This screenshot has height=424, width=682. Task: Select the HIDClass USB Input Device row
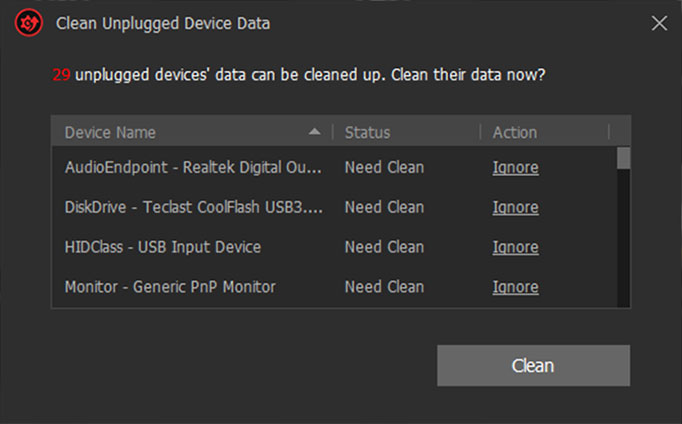tap(334, 247)
